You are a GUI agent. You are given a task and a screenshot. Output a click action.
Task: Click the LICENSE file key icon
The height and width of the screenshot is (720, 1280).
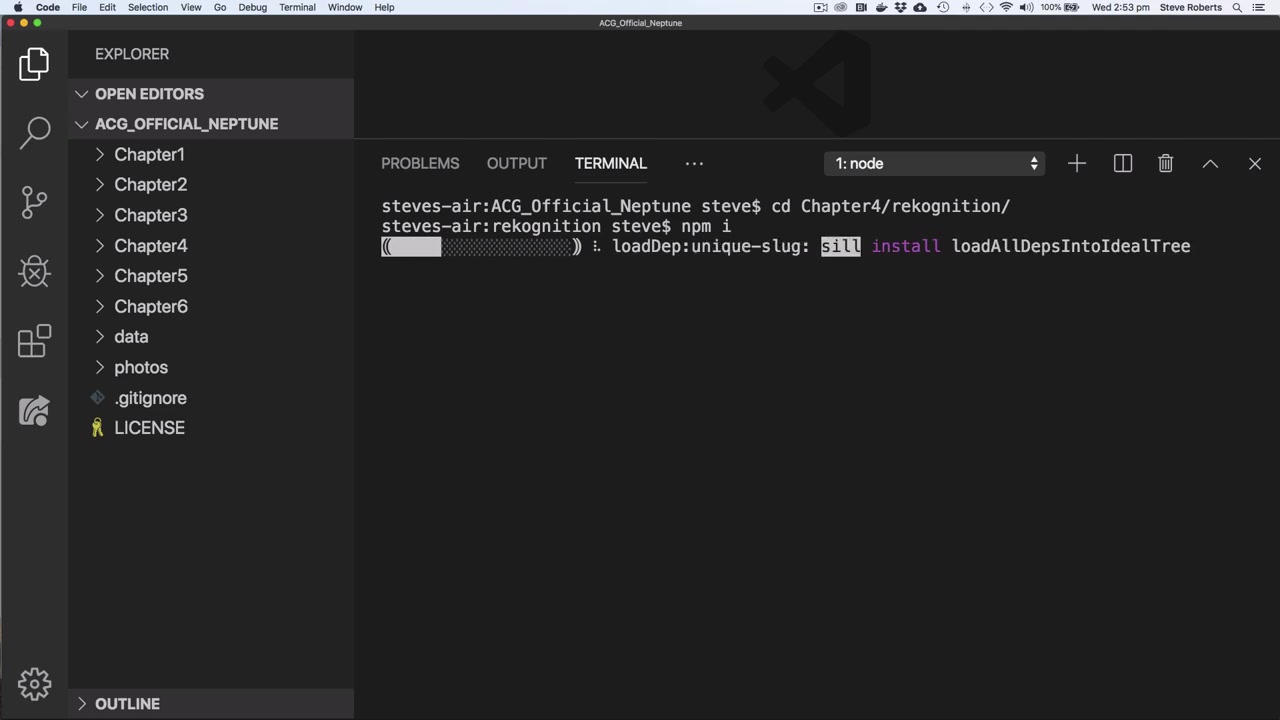click(97, 428)
